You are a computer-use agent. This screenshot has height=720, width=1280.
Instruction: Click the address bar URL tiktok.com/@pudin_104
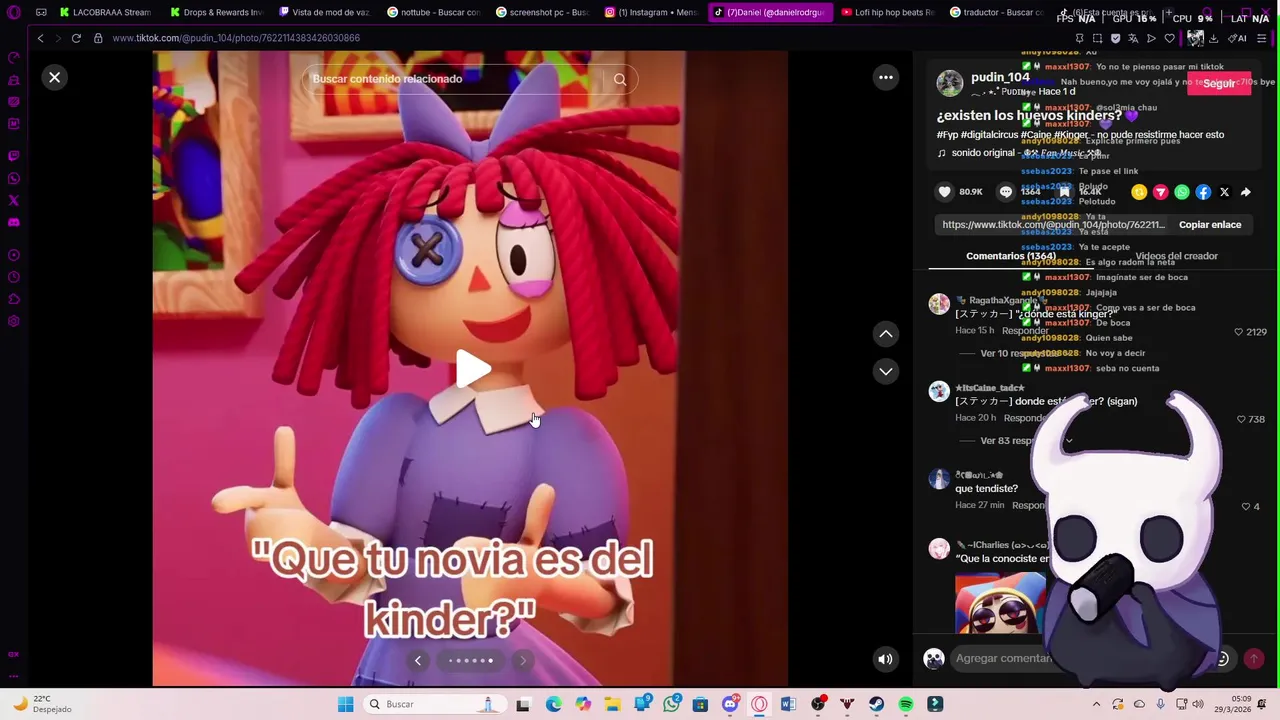point(236,38)
